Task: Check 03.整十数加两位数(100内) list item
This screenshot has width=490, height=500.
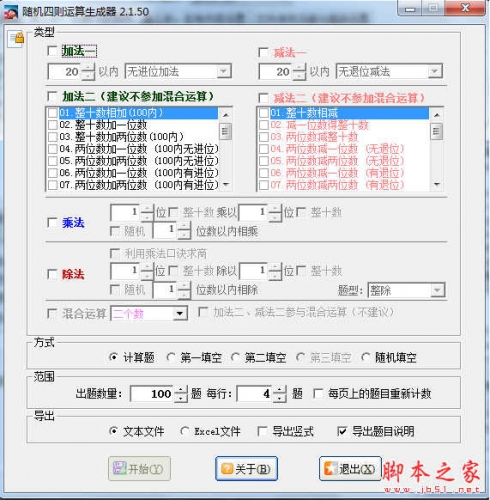Action: tap(53, 137)
